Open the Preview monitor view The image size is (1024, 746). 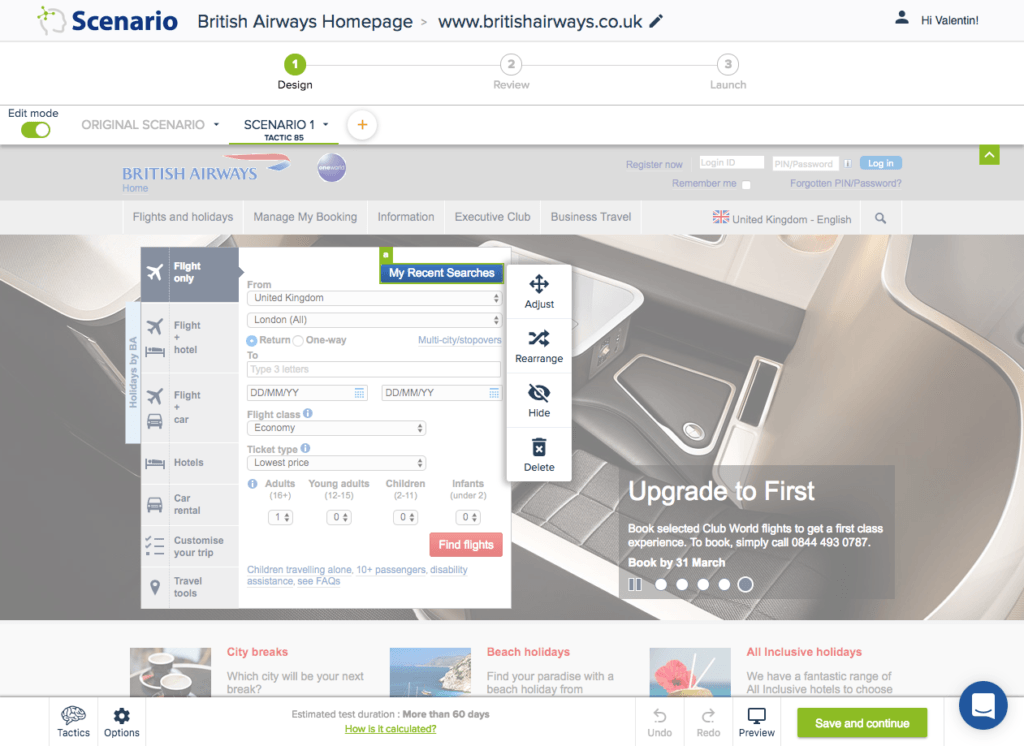pyautogui.click(x=756, y=722)
